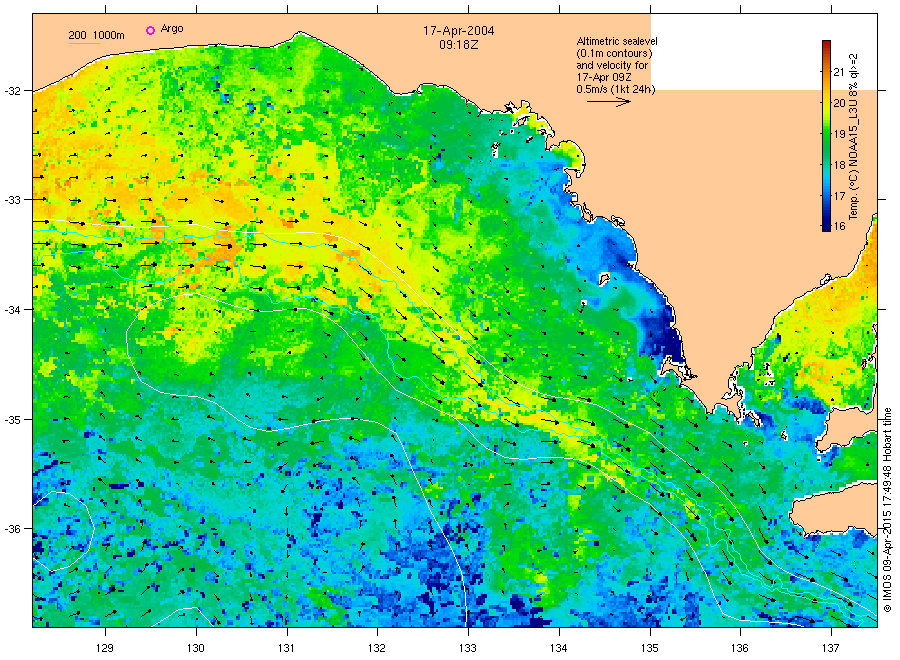900x660 pixels.
Task: Click the -34 latitude axis label
Action: point(12,310)
